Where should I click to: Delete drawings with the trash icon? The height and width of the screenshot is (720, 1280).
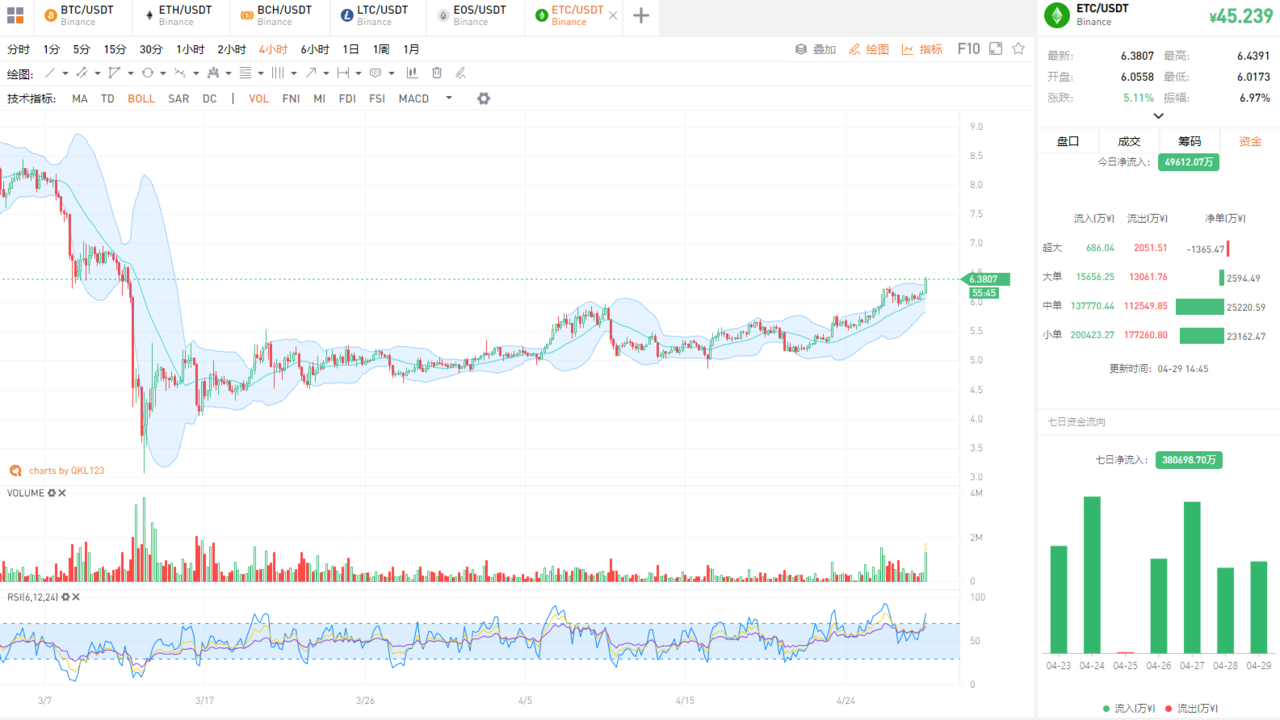pyautogui.click(x=437, y=73)
